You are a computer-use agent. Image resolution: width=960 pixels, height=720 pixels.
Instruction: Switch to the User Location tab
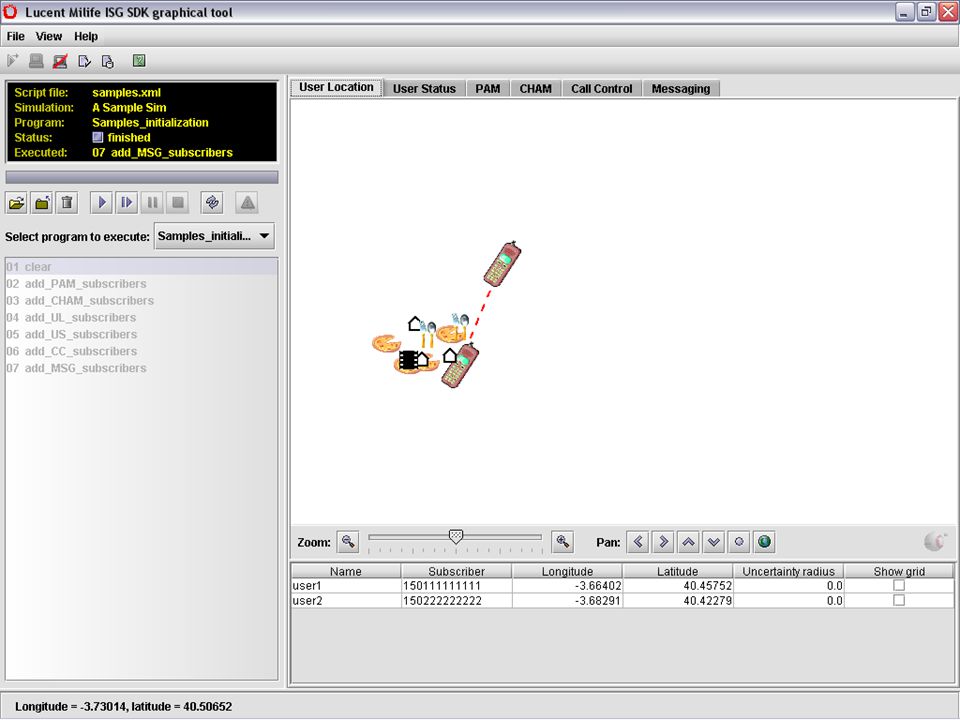click(336, 87)
